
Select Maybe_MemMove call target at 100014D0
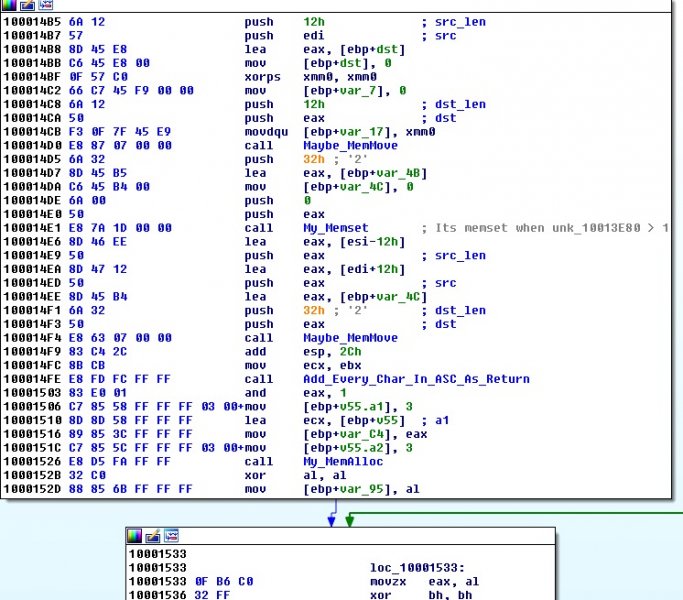pos(350,146)
